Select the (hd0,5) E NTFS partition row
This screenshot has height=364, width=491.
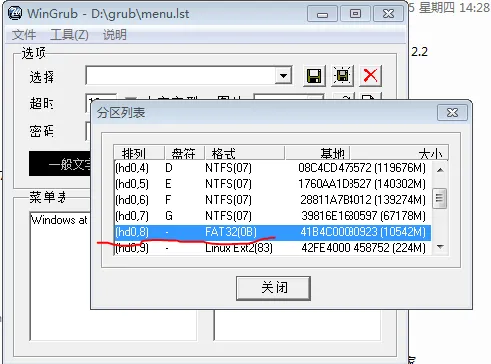tap(273, 184)
